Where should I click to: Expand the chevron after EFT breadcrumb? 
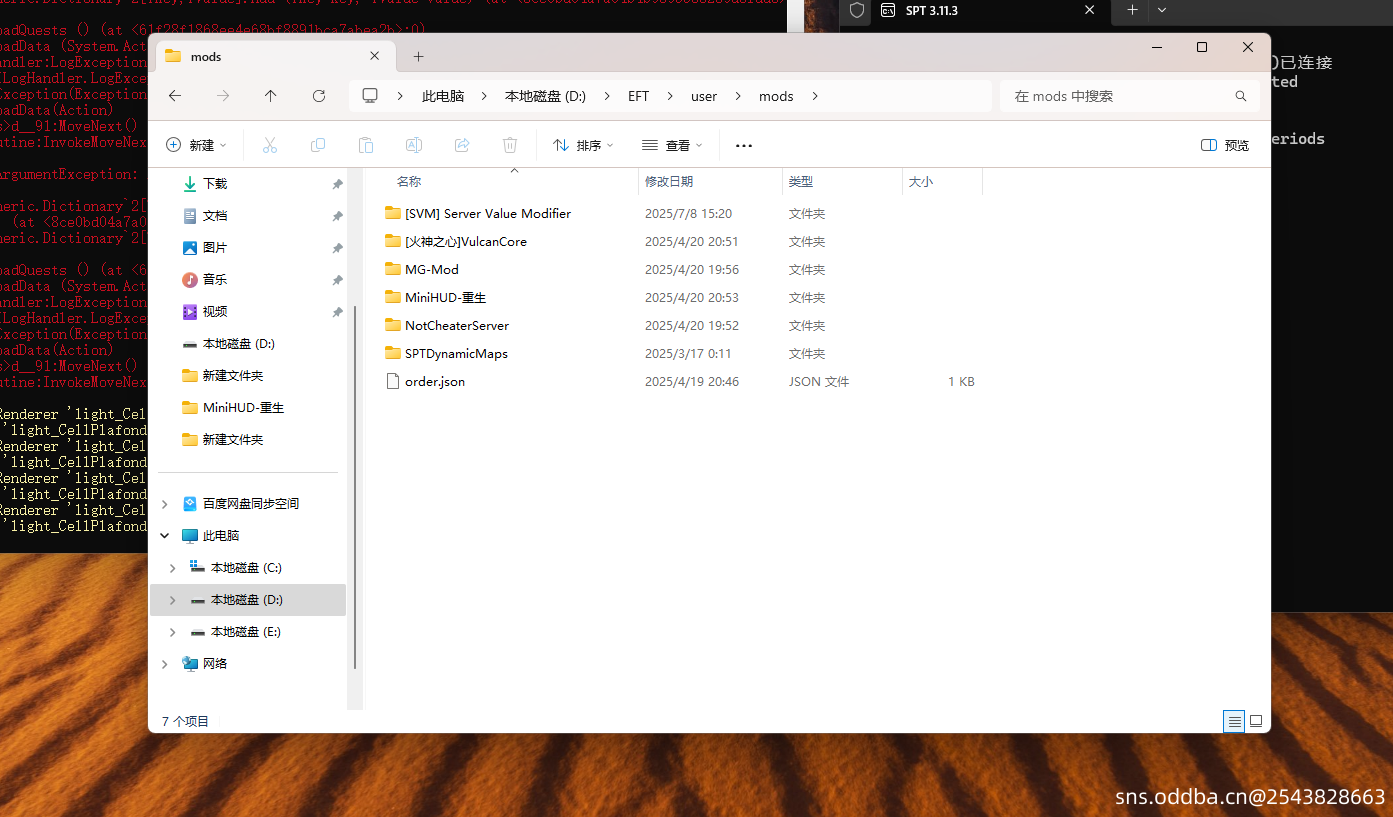click(670, 96)
